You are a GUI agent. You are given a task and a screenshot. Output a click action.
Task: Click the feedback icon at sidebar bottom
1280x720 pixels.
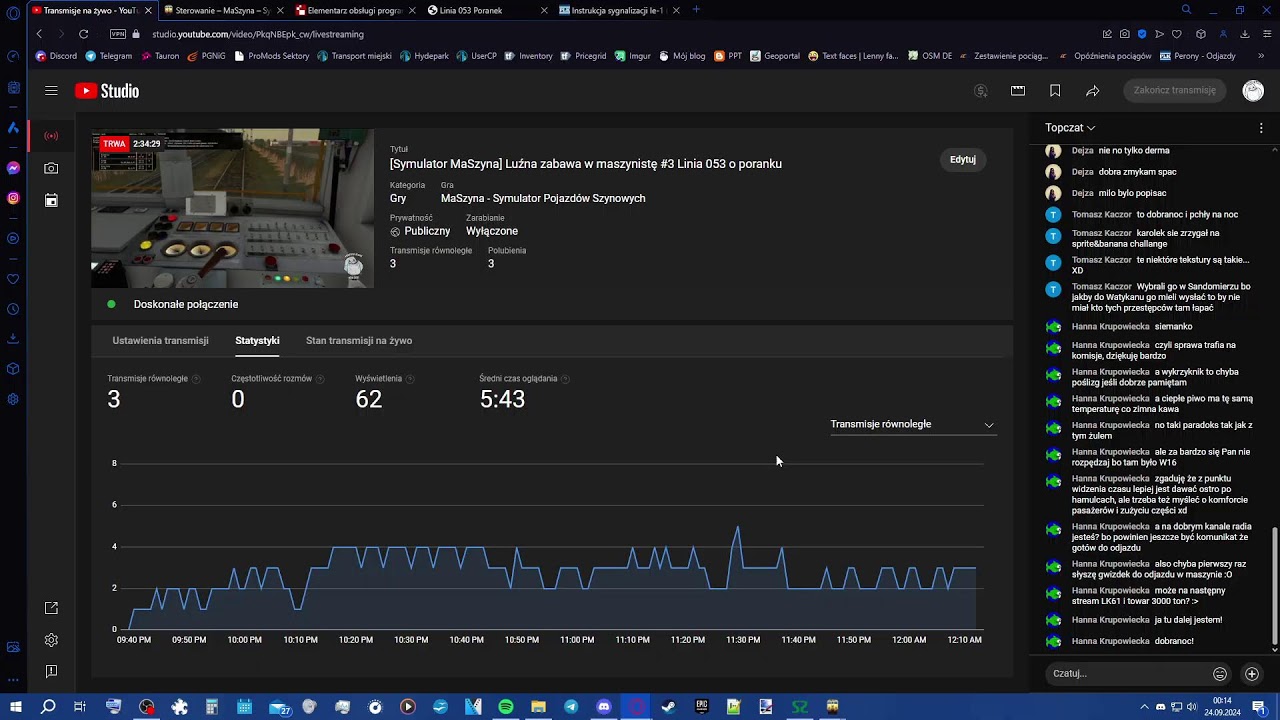[51, 672]
